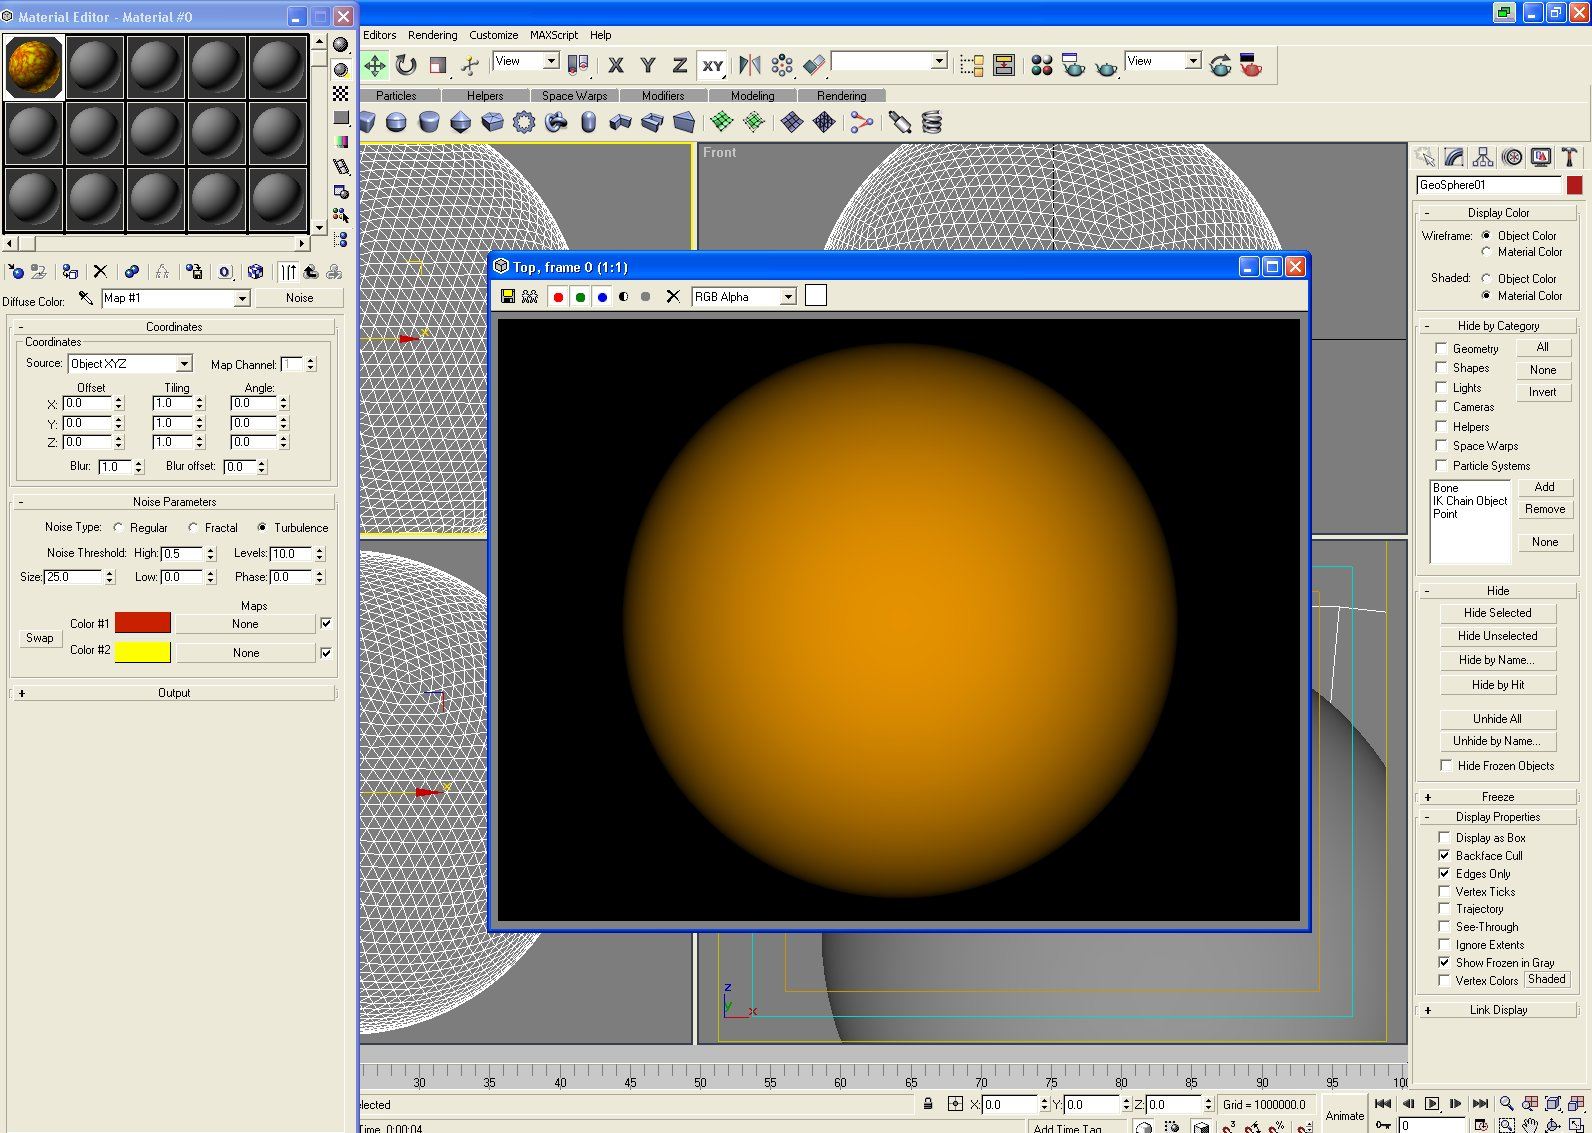Image resolution: width=1592 pixels, height=1133 pixels.
Task: Click Go to Parent icon
Action: pyautogui.click(x=311, y=271)
